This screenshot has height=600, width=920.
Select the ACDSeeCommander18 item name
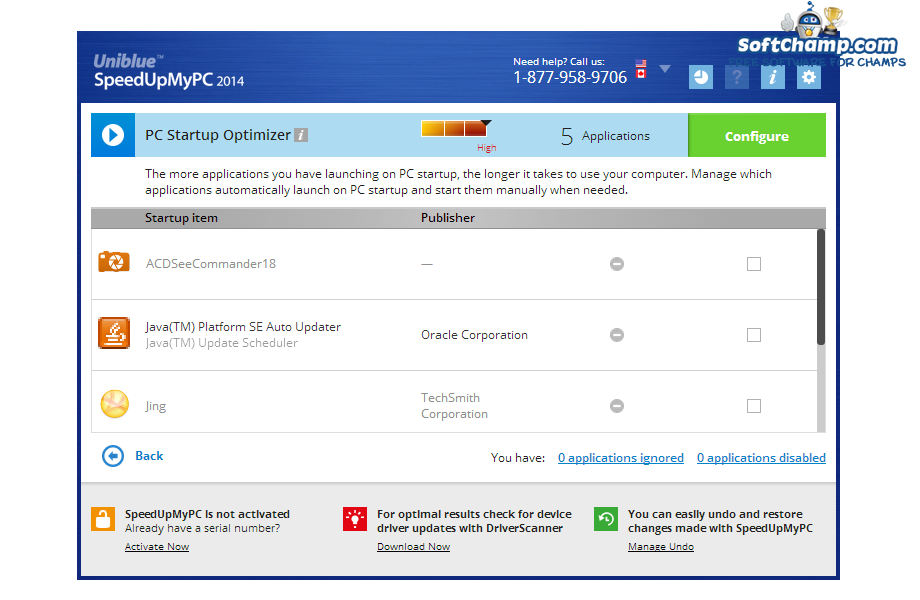pyautogui.click(x=211, y=264)
